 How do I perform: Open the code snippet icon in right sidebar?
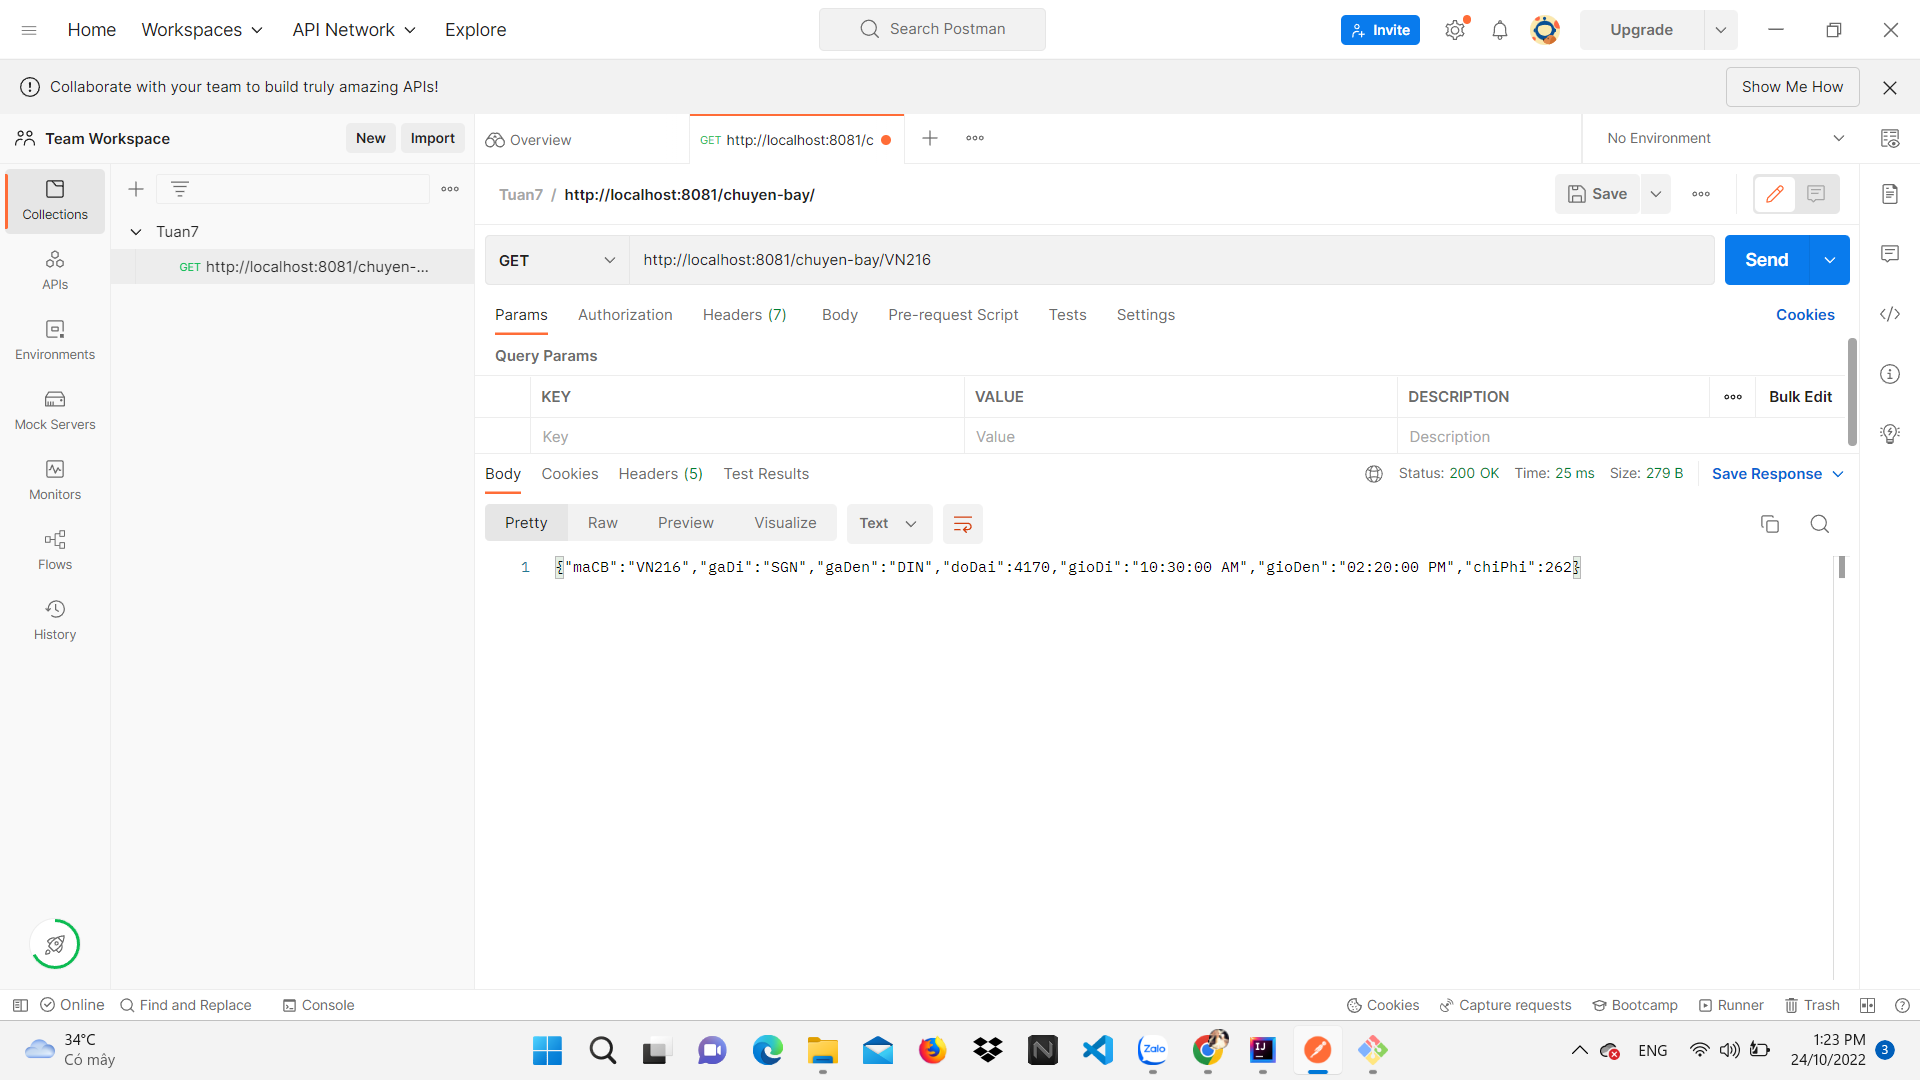[x=1889, y=314]
